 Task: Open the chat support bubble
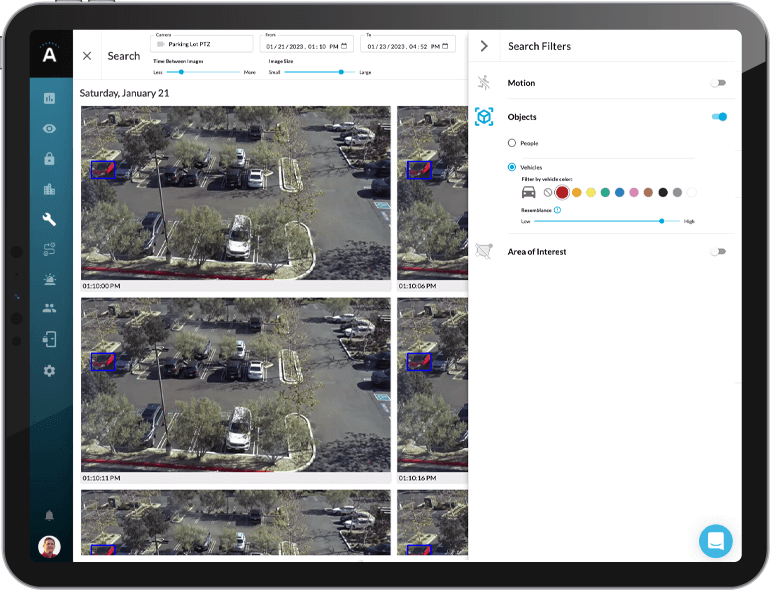point(715,541)
